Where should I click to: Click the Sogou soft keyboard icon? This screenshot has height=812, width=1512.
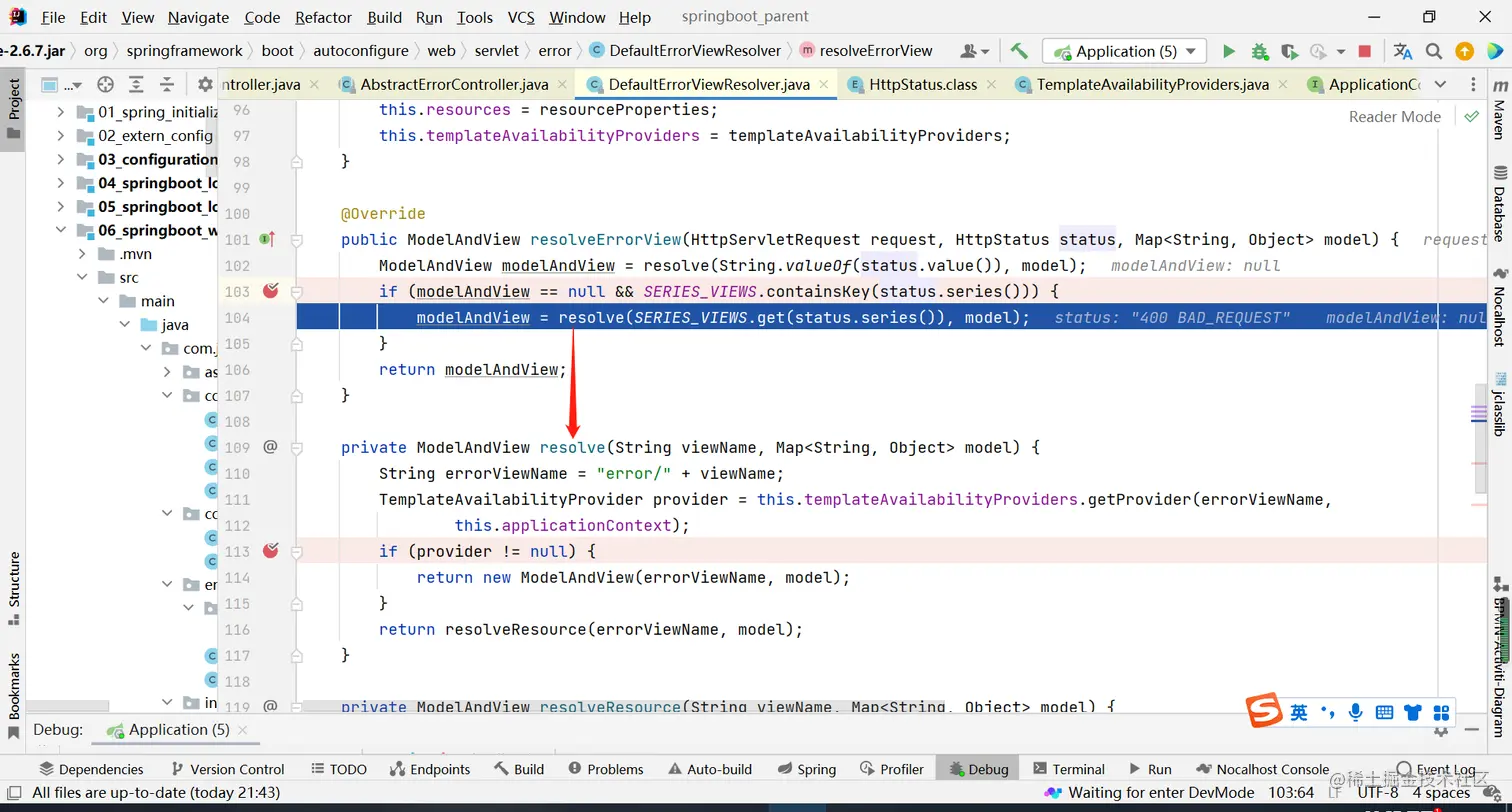coord(1384,712)
